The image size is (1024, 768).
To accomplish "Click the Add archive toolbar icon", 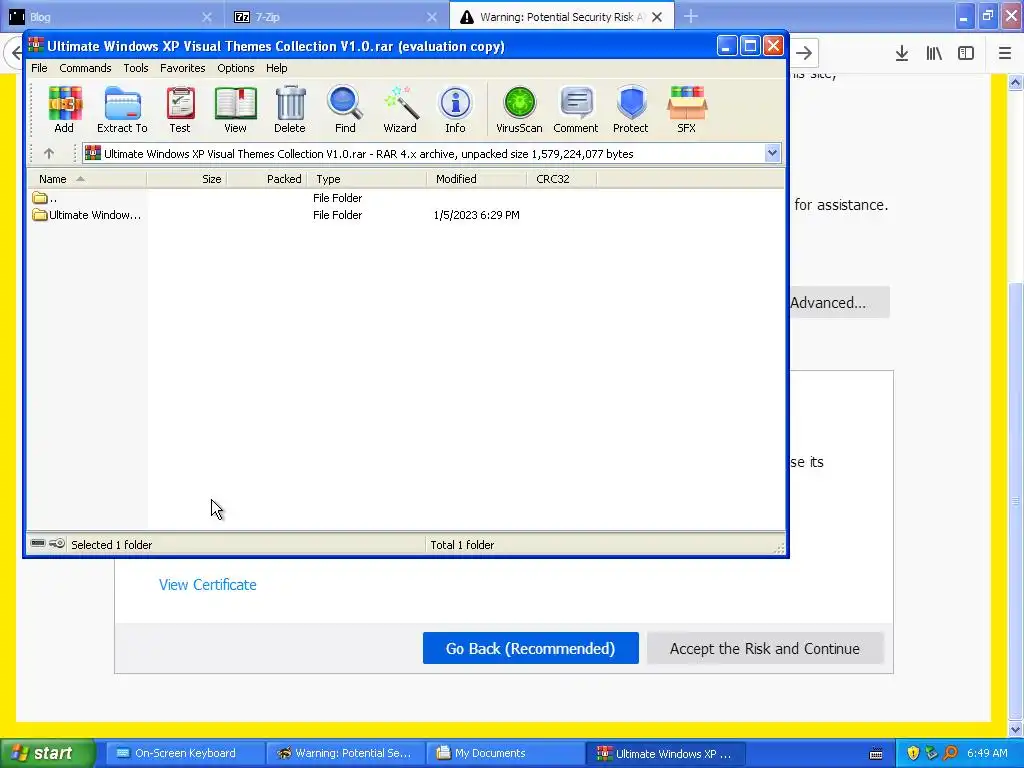I will [x=64, y=110].
